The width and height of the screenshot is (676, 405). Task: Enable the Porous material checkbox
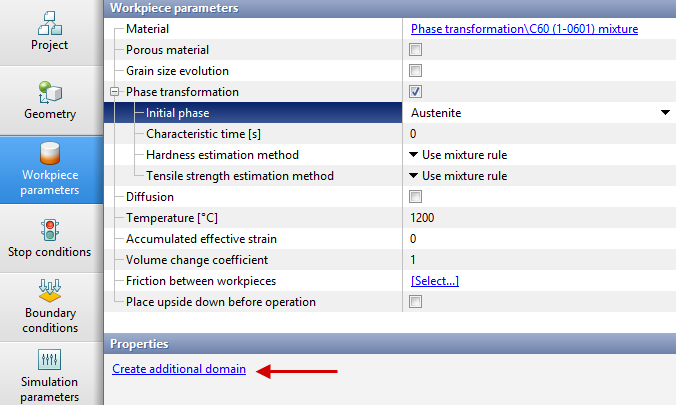pyautogui.click(x=416, y=50)
